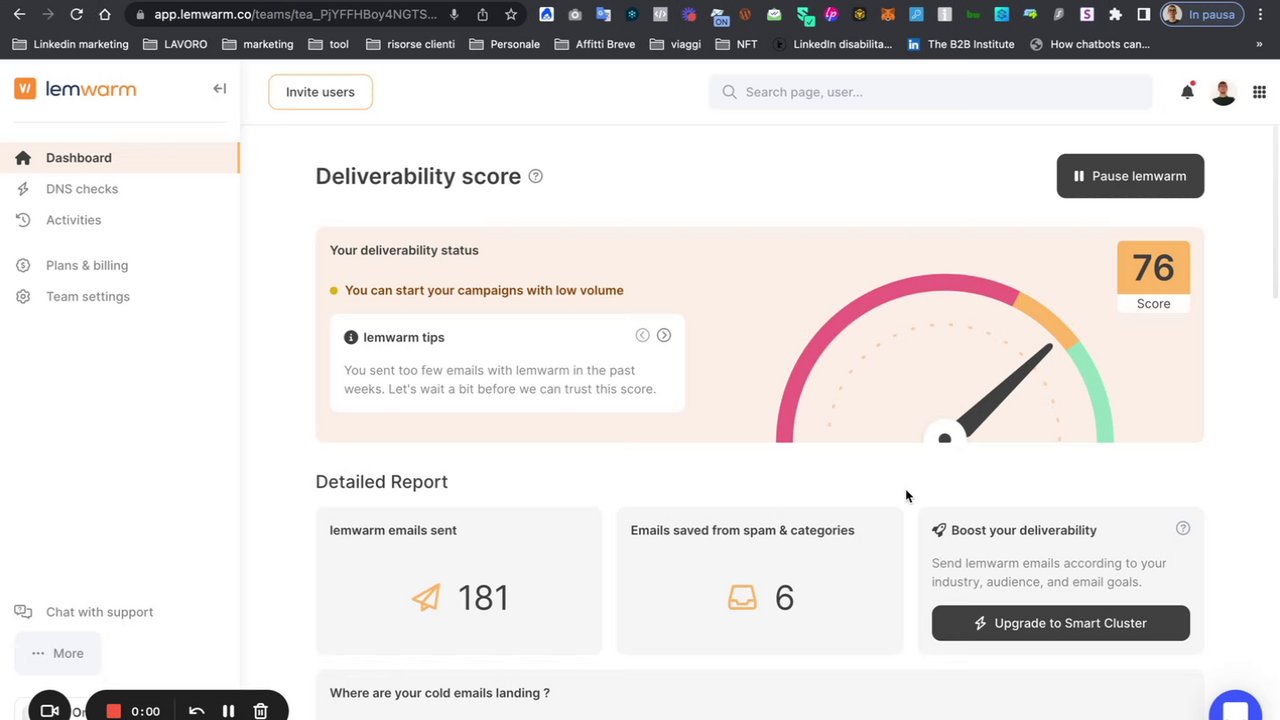The image size is (1280, 720).
Task: Pause the screen recording
Action: (228, 711)
